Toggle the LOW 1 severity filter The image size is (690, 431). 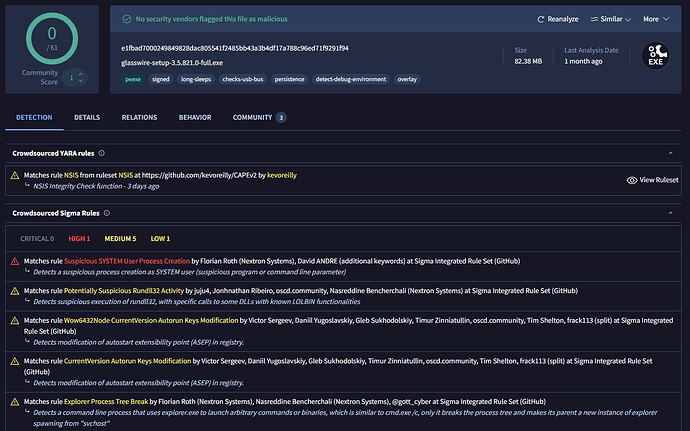(x=160, y=238)
